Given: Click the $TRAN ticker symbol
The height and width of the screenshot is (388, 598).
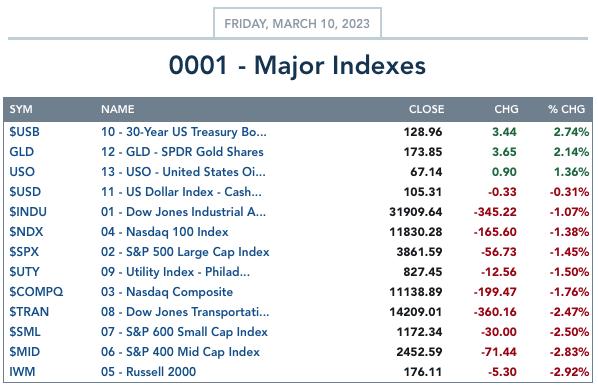Looking at the screenshot, I should pyautogui.click(x=29, y=312).
